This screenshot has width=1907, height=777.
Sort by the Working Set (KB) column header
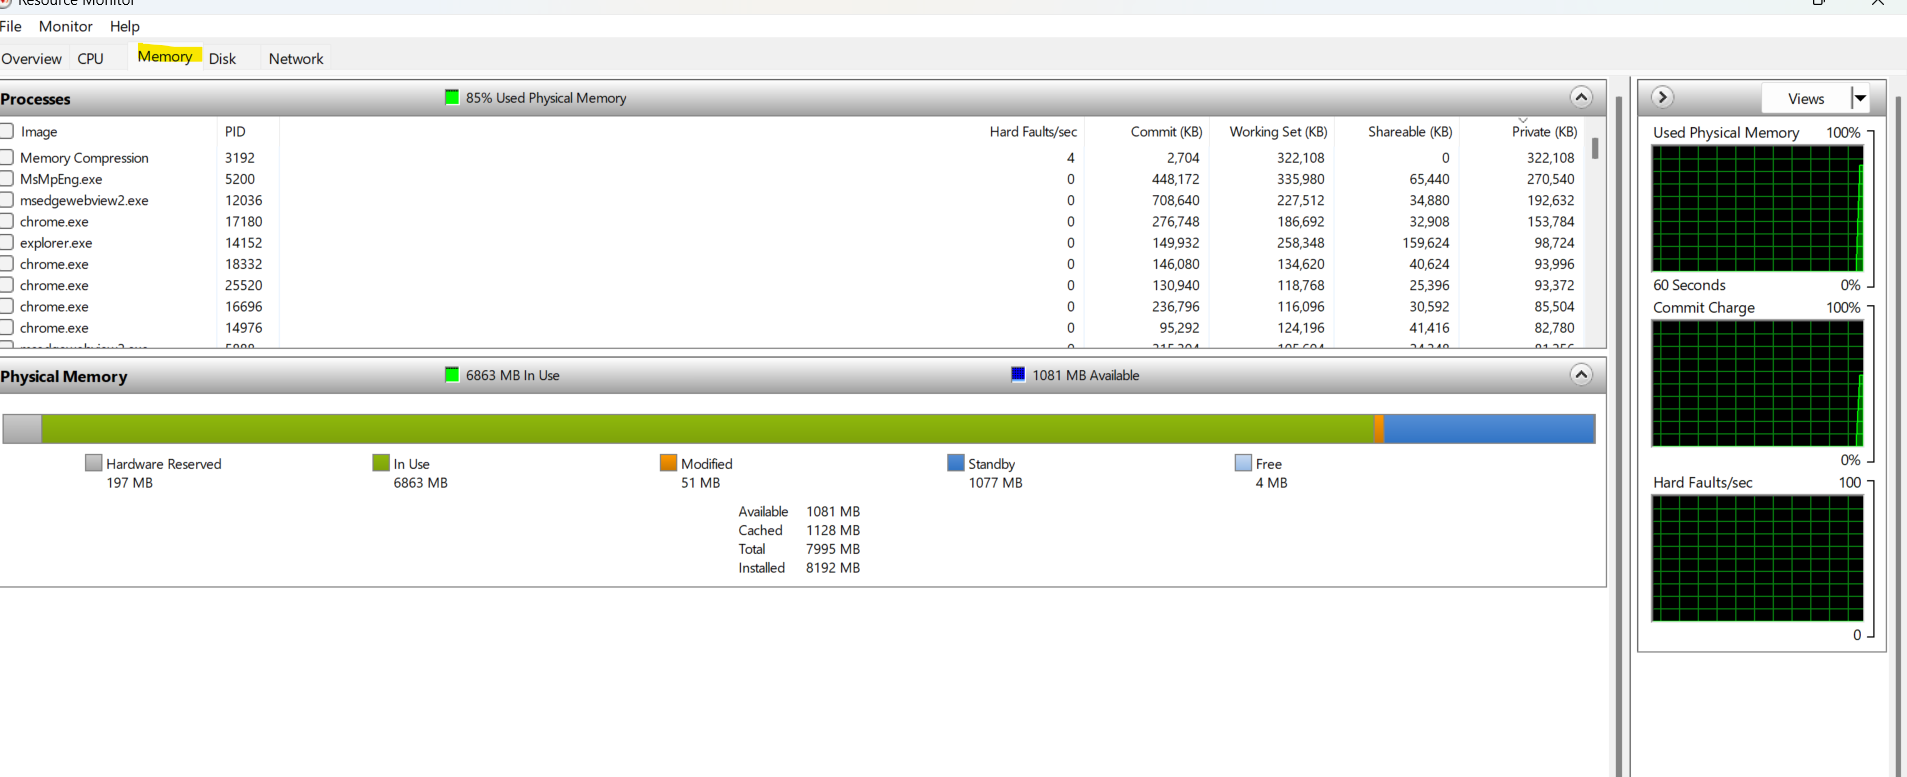[x=1278, y=131]
